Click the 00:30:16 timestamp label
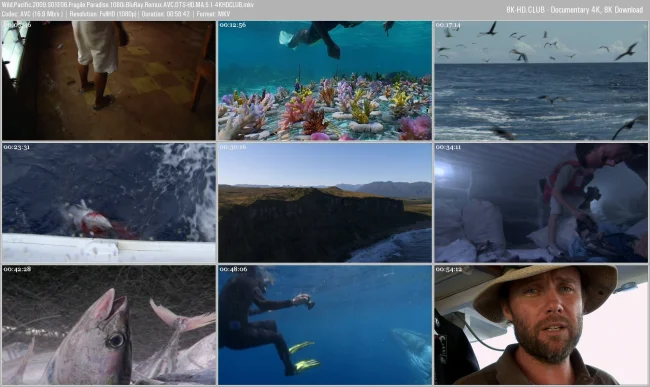Screen dimensions: 650x387 [233, 147]
